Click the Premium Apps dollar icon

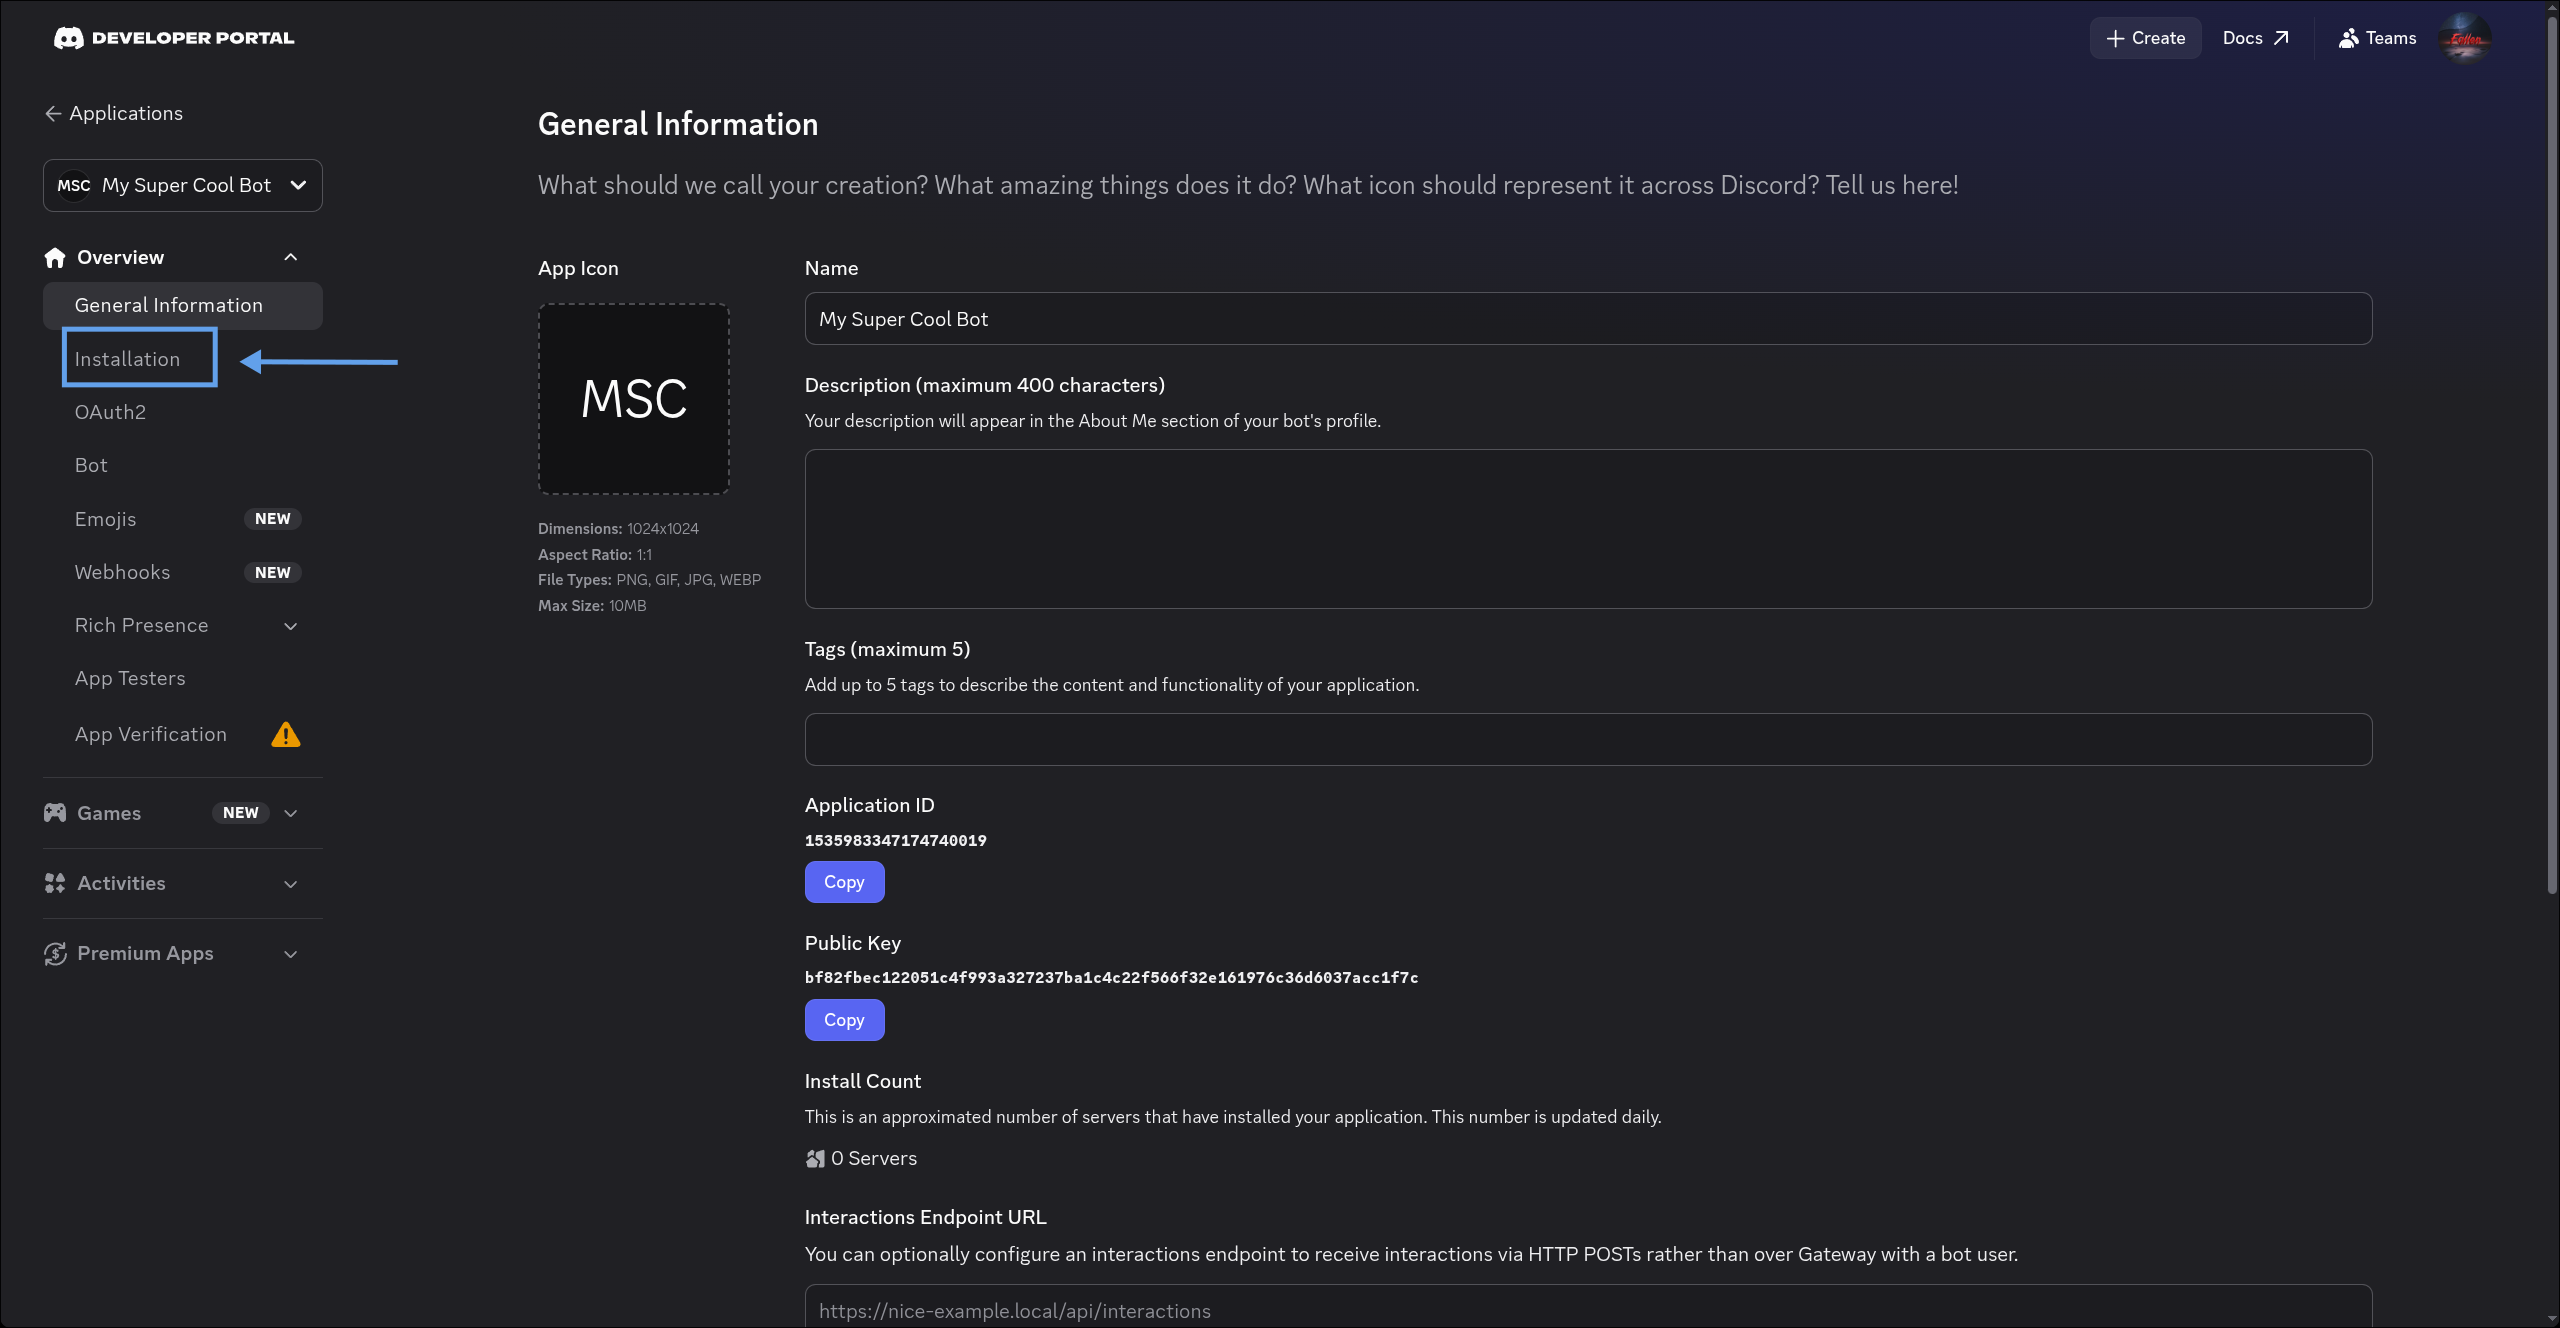[x=55, y=954]
